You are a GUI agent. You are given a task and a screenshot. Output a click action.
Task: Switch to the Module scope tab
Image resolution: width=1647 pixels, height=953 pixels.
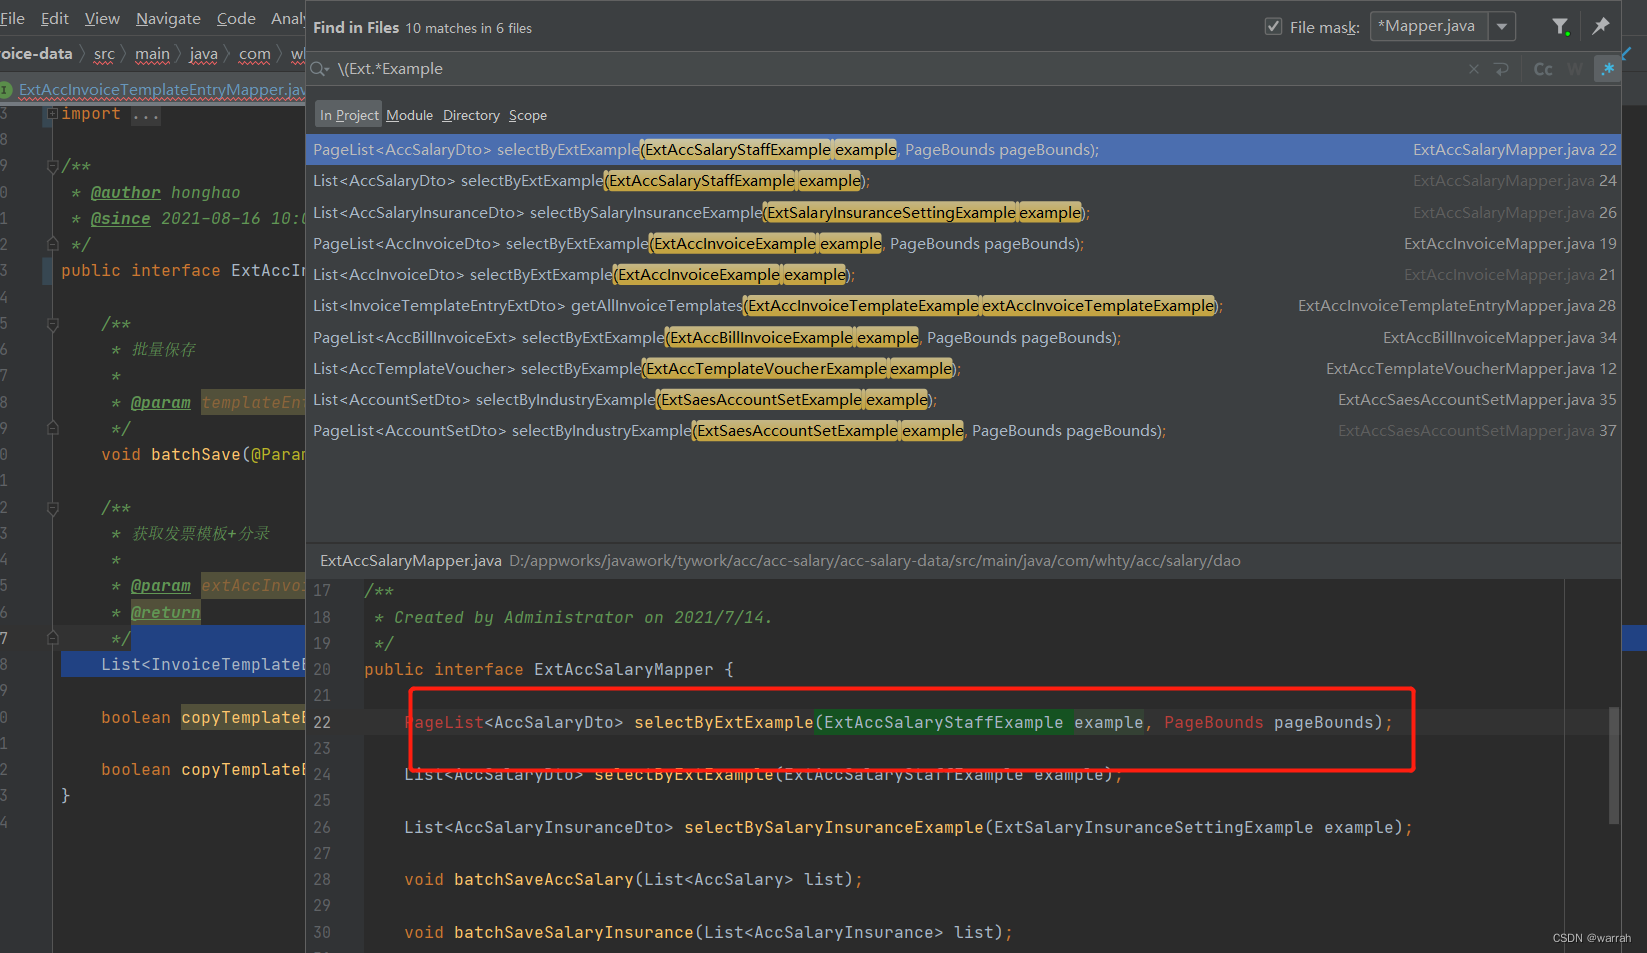click(x=410, y=115)
